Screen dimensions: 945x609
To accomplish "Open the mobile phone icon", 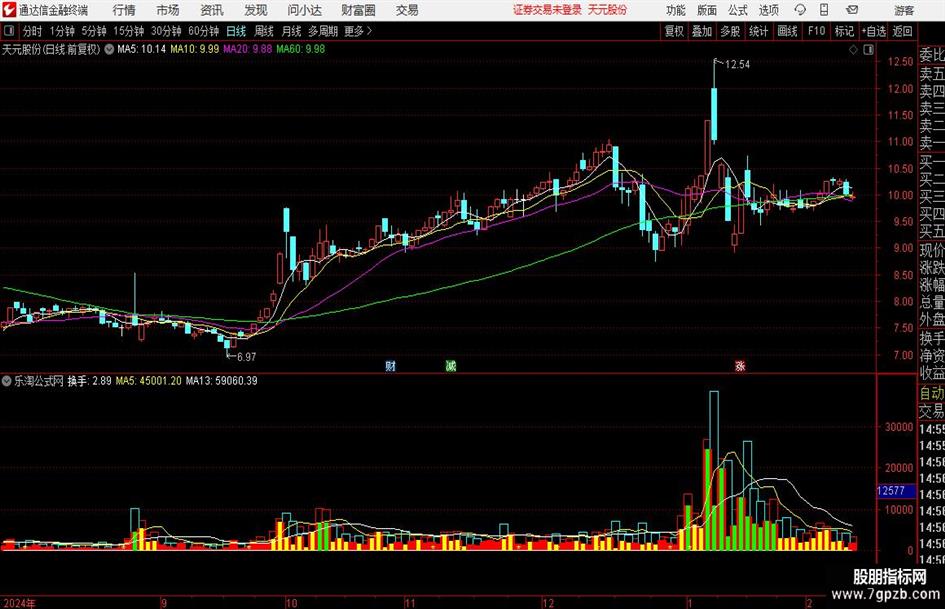I will pyautogui.click(x=824, y=10).
